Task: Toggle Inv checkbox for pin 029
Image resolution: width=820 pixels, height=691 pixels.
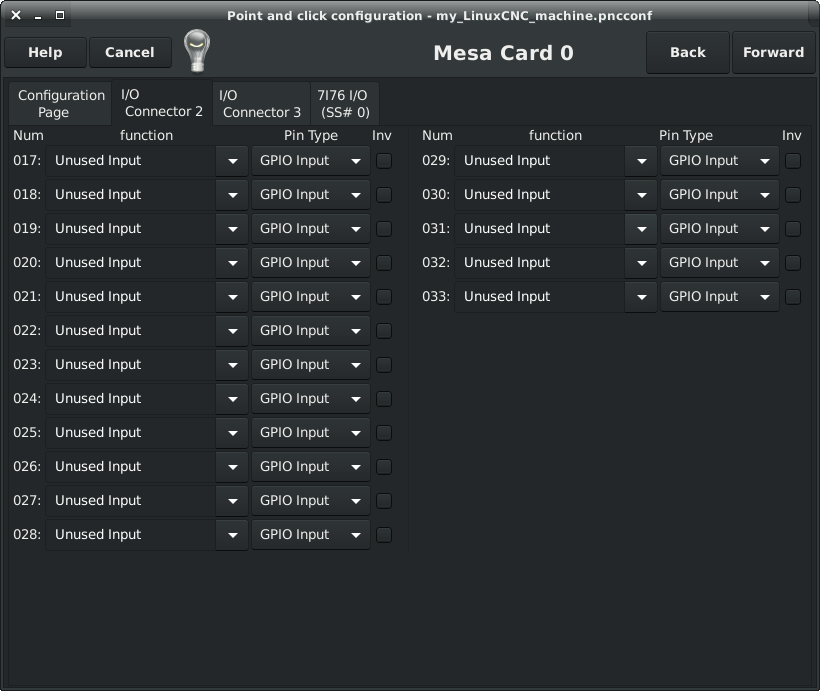Action: tap(793, 161)
